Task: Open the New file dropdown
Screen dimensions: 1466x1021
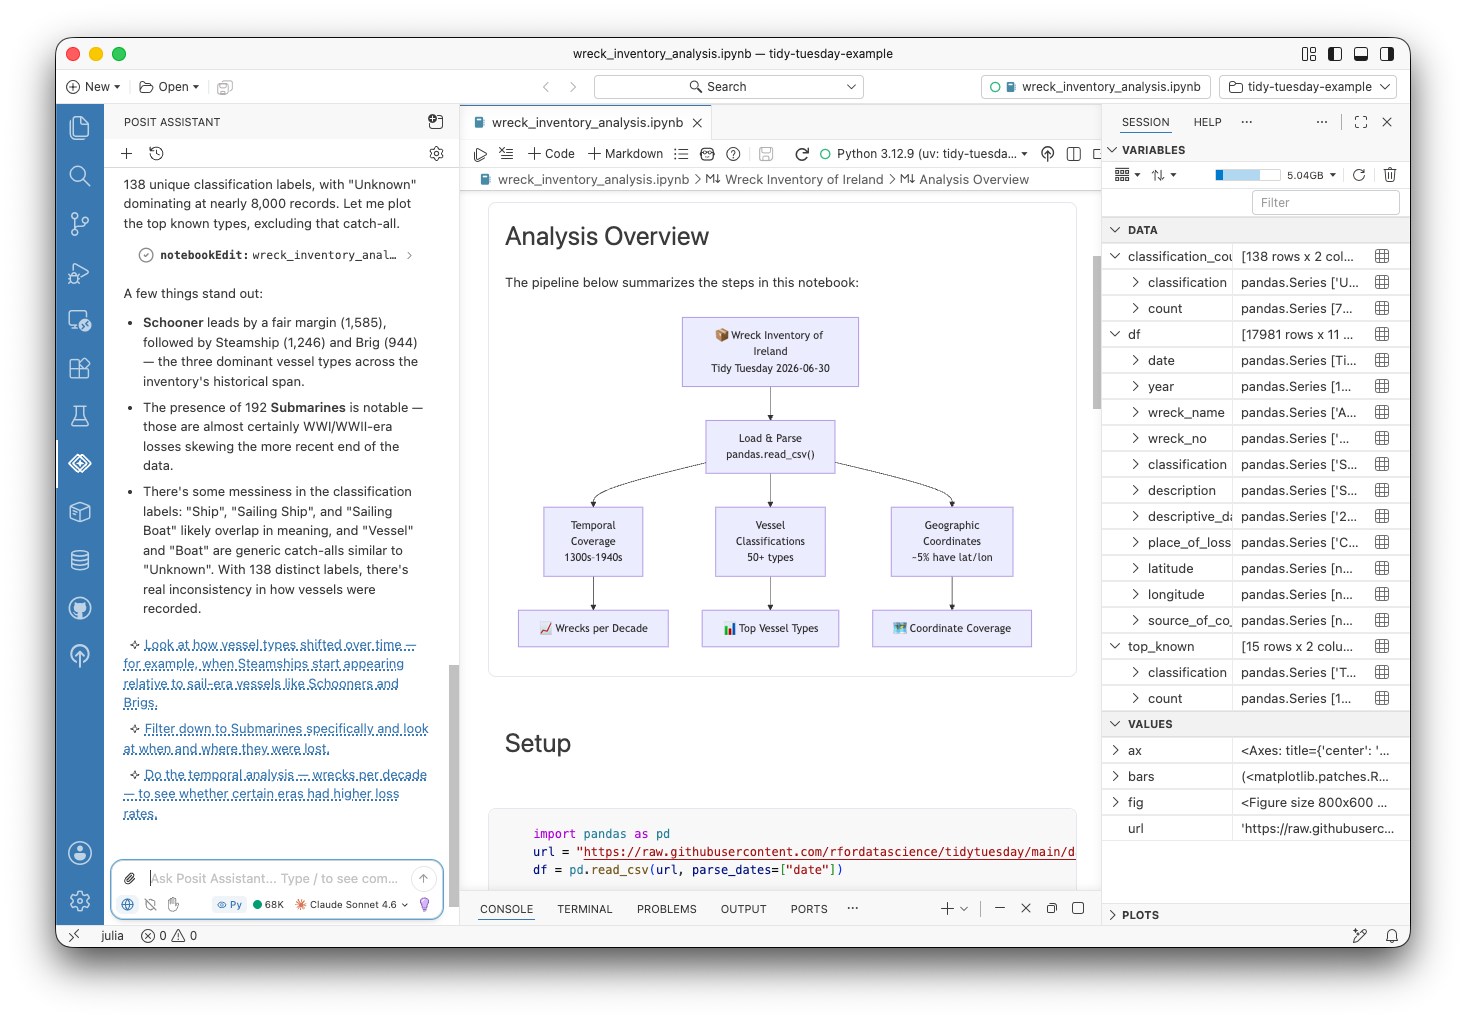Action: point(93,87)
